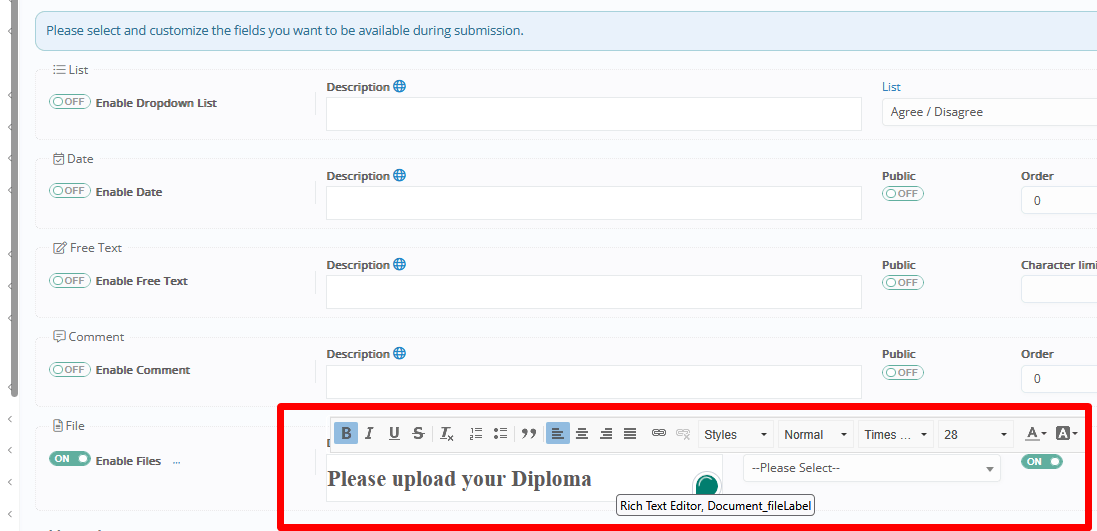Expand the --Please Select-- dropdown
Screen dimensions: 1097x531
(871, 468)
